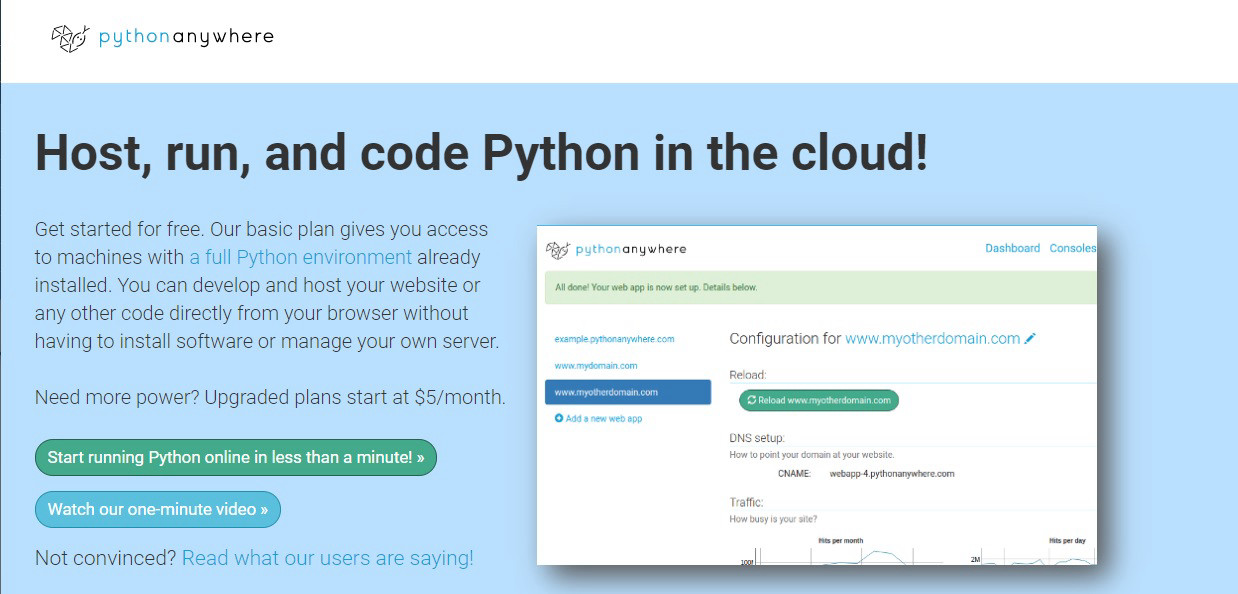The width and height of the screenshot is (1238, 594).
Task: Click the 'Hits per day' chart
Action: pyautogui.click(x=1035, y=552)
